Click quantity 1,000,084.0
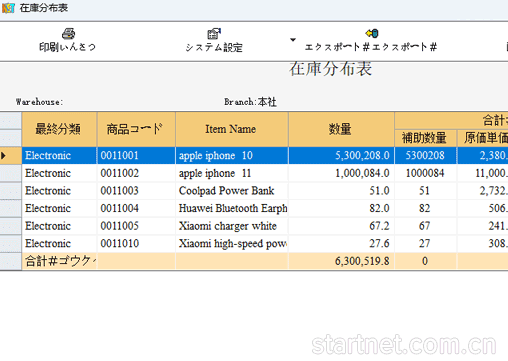Screen dimensions: 508x361 [x=341, y=173]
